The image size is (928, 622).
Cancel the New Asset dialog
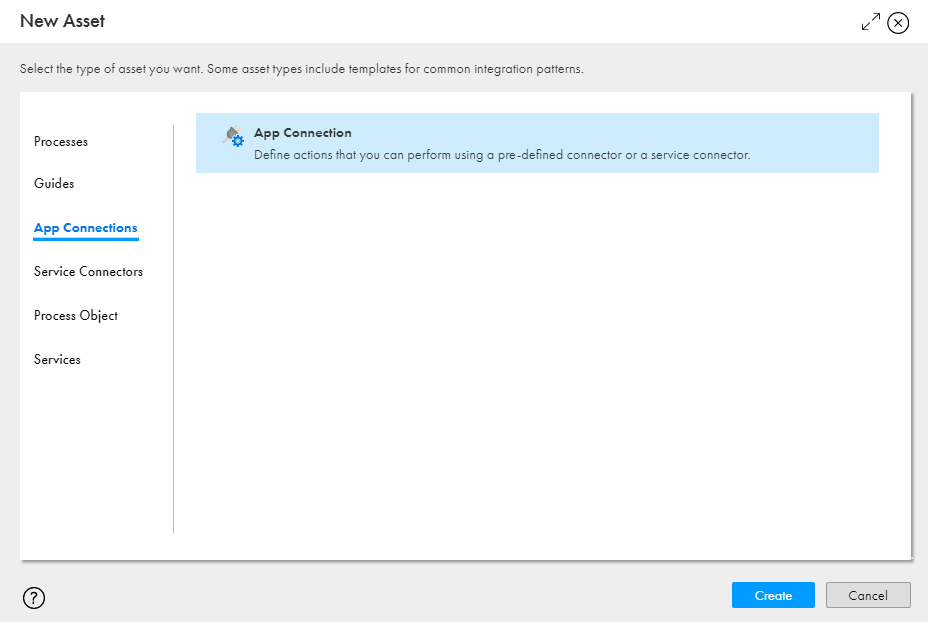tap(868, 595)
